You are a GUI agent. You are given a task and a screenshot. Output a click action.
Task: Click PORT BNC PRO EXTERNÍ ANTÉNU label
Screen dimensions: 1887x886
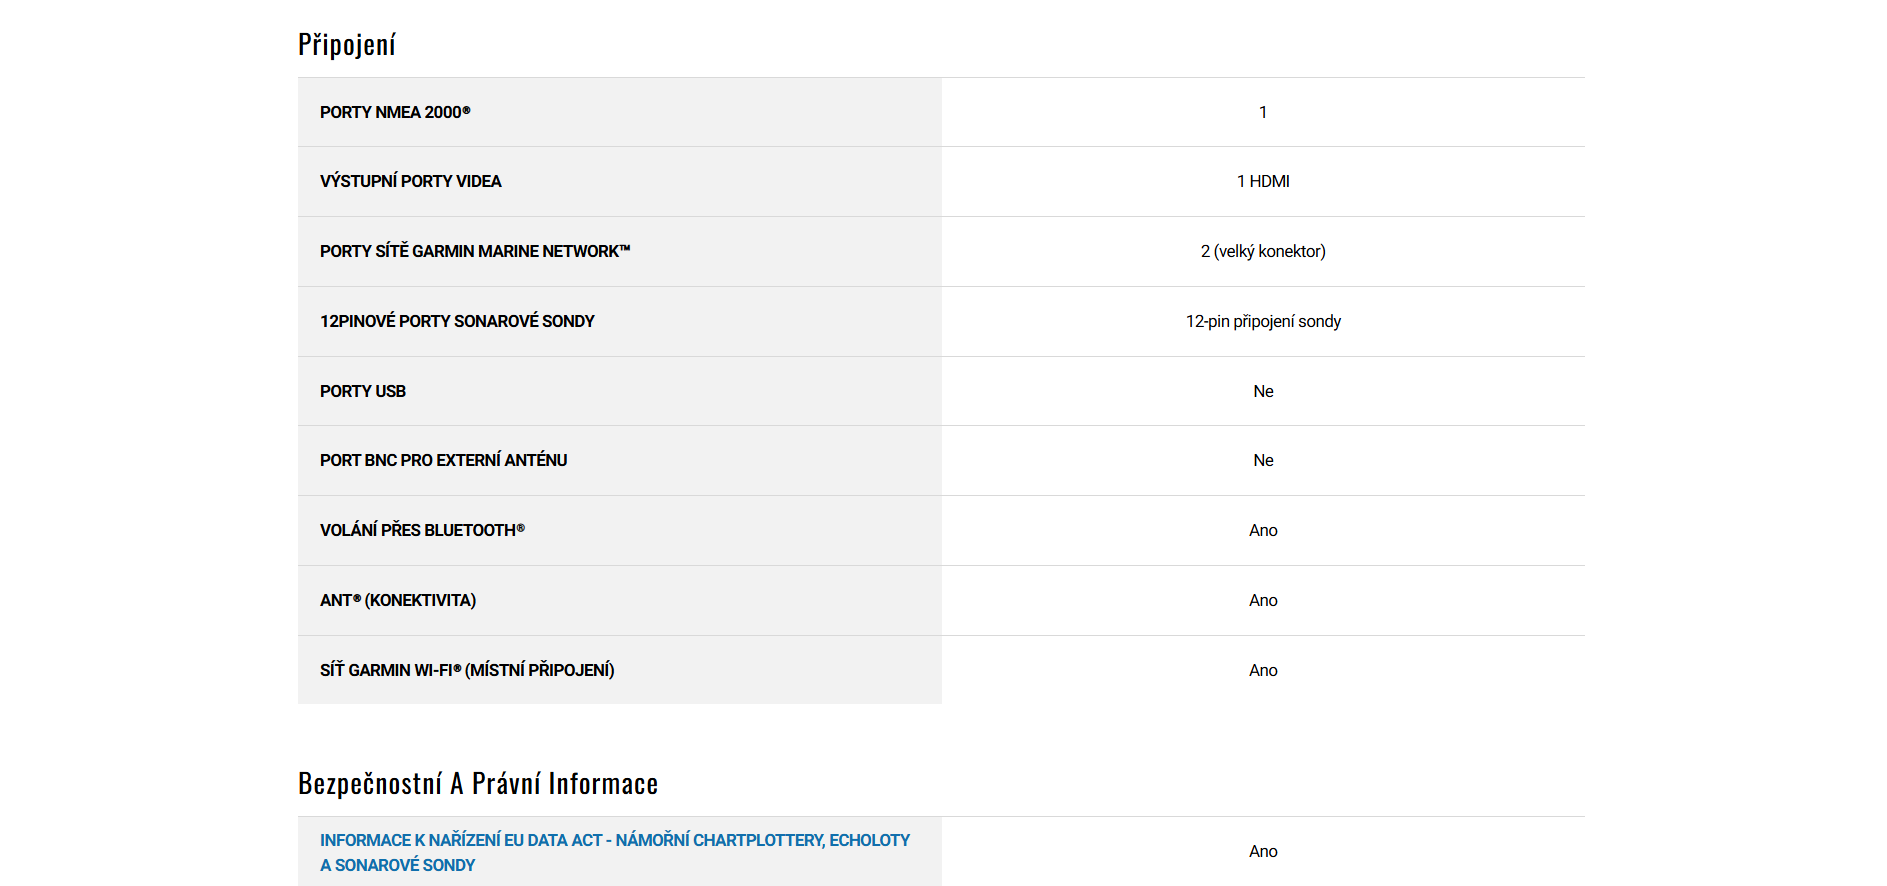(443, 460)
